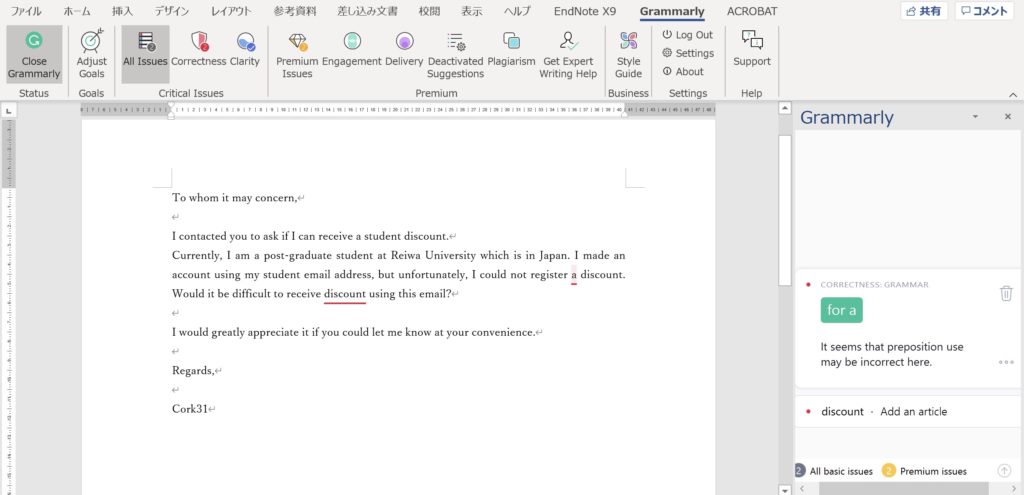
Task: Open Deactivated Suggestions
Action: point(455,55)
